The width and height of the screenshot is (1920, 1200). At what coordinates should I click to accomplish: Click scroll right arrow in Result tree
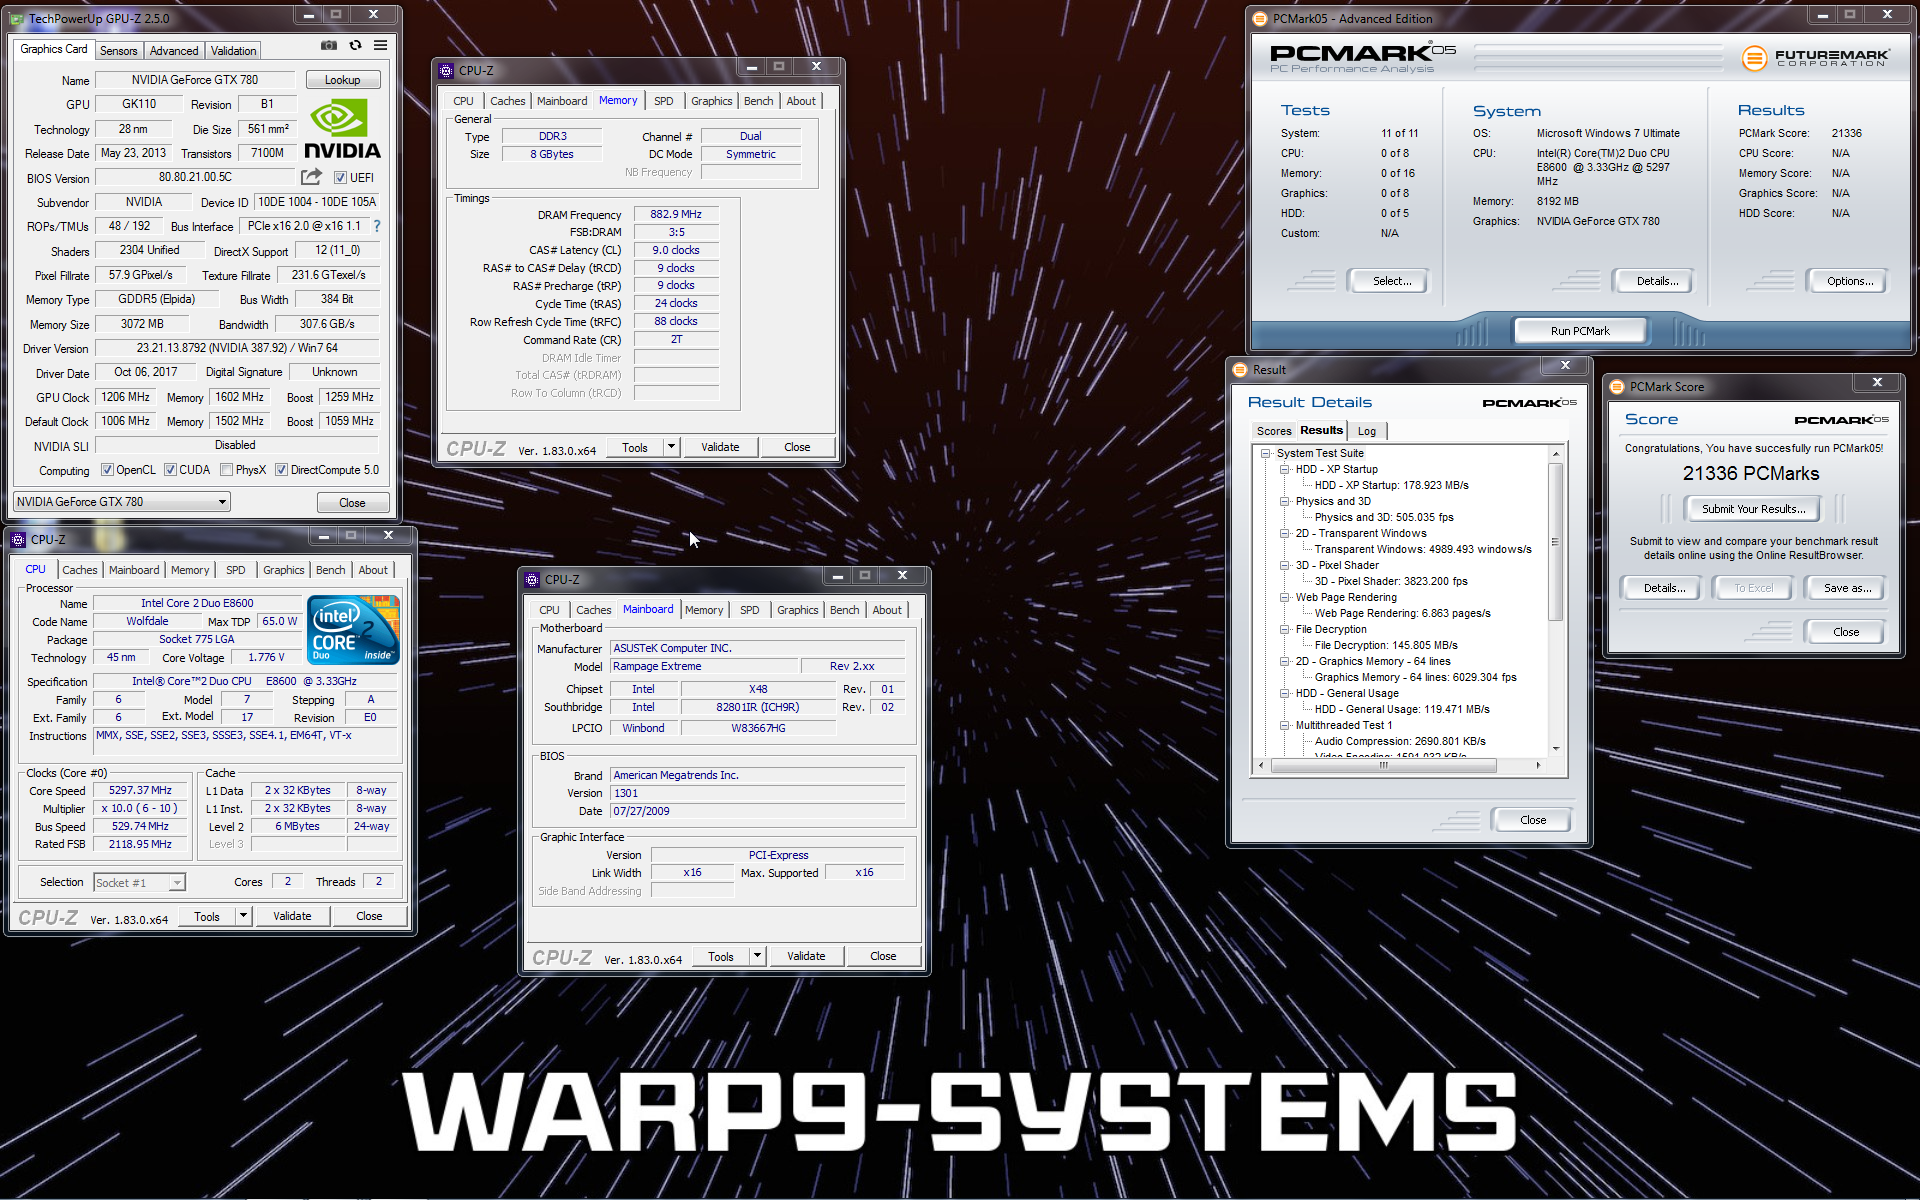coord(1538,765)
